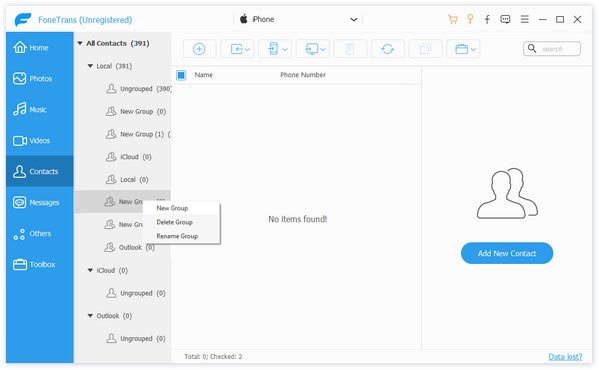Open import dropdown arrow

[x=248, y=50]
